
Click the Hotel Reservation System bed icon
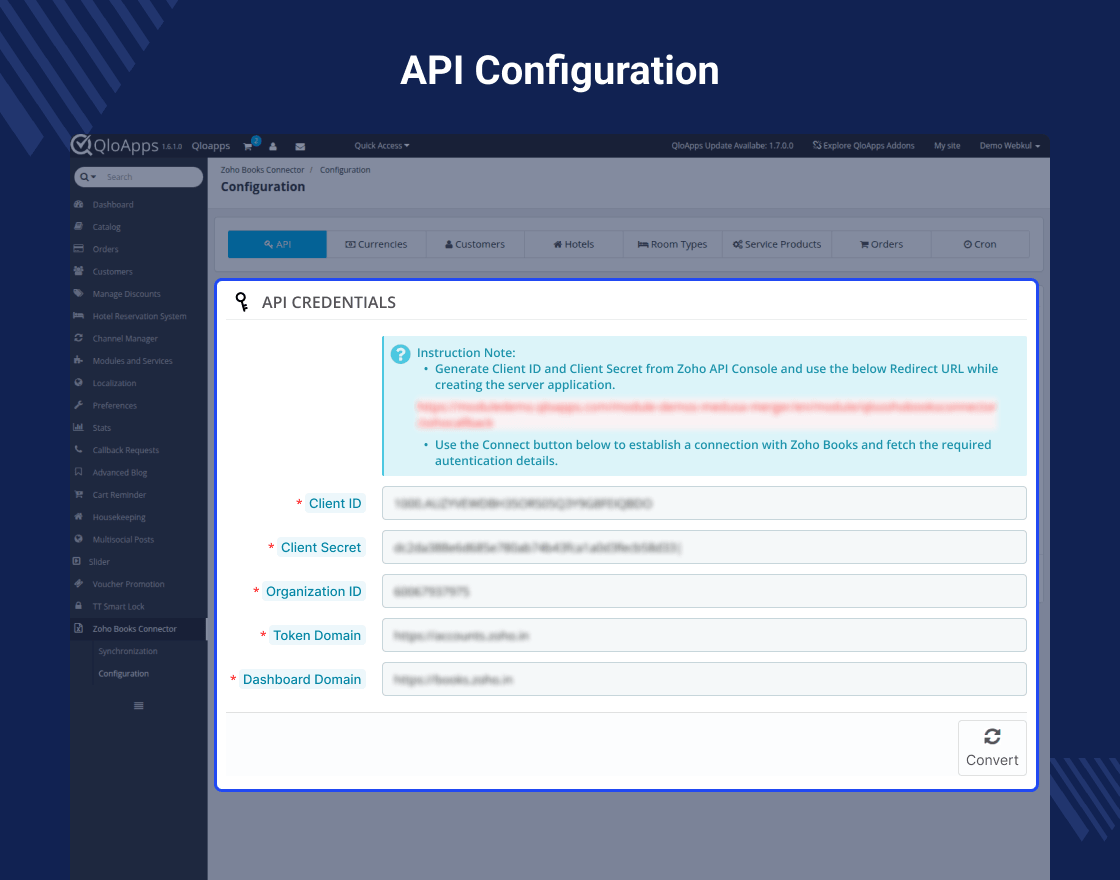tap(79, 316)
